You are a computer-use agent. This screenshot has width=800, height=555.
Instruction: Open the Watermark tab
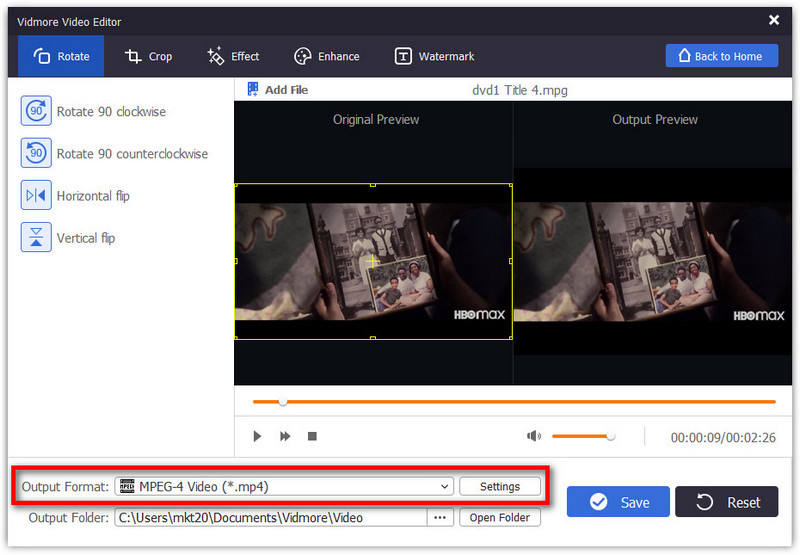[x=434, y=56]
